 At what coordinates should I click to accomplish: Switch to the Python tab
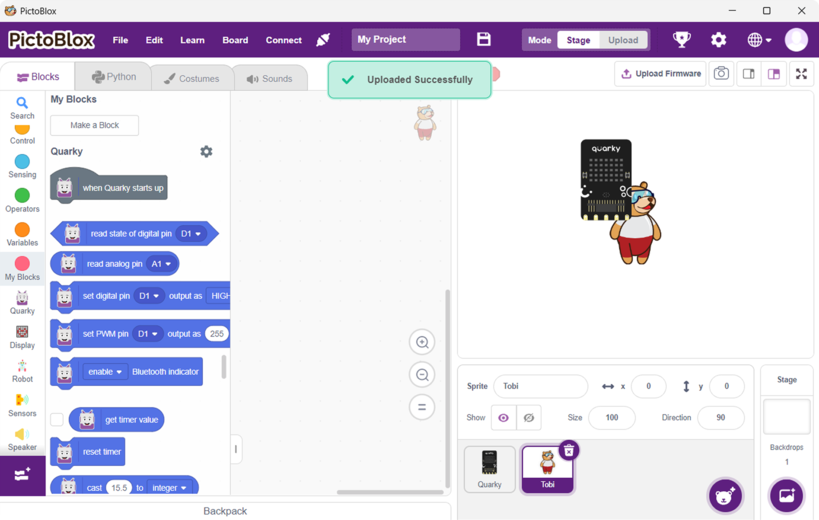coord(114,77)
